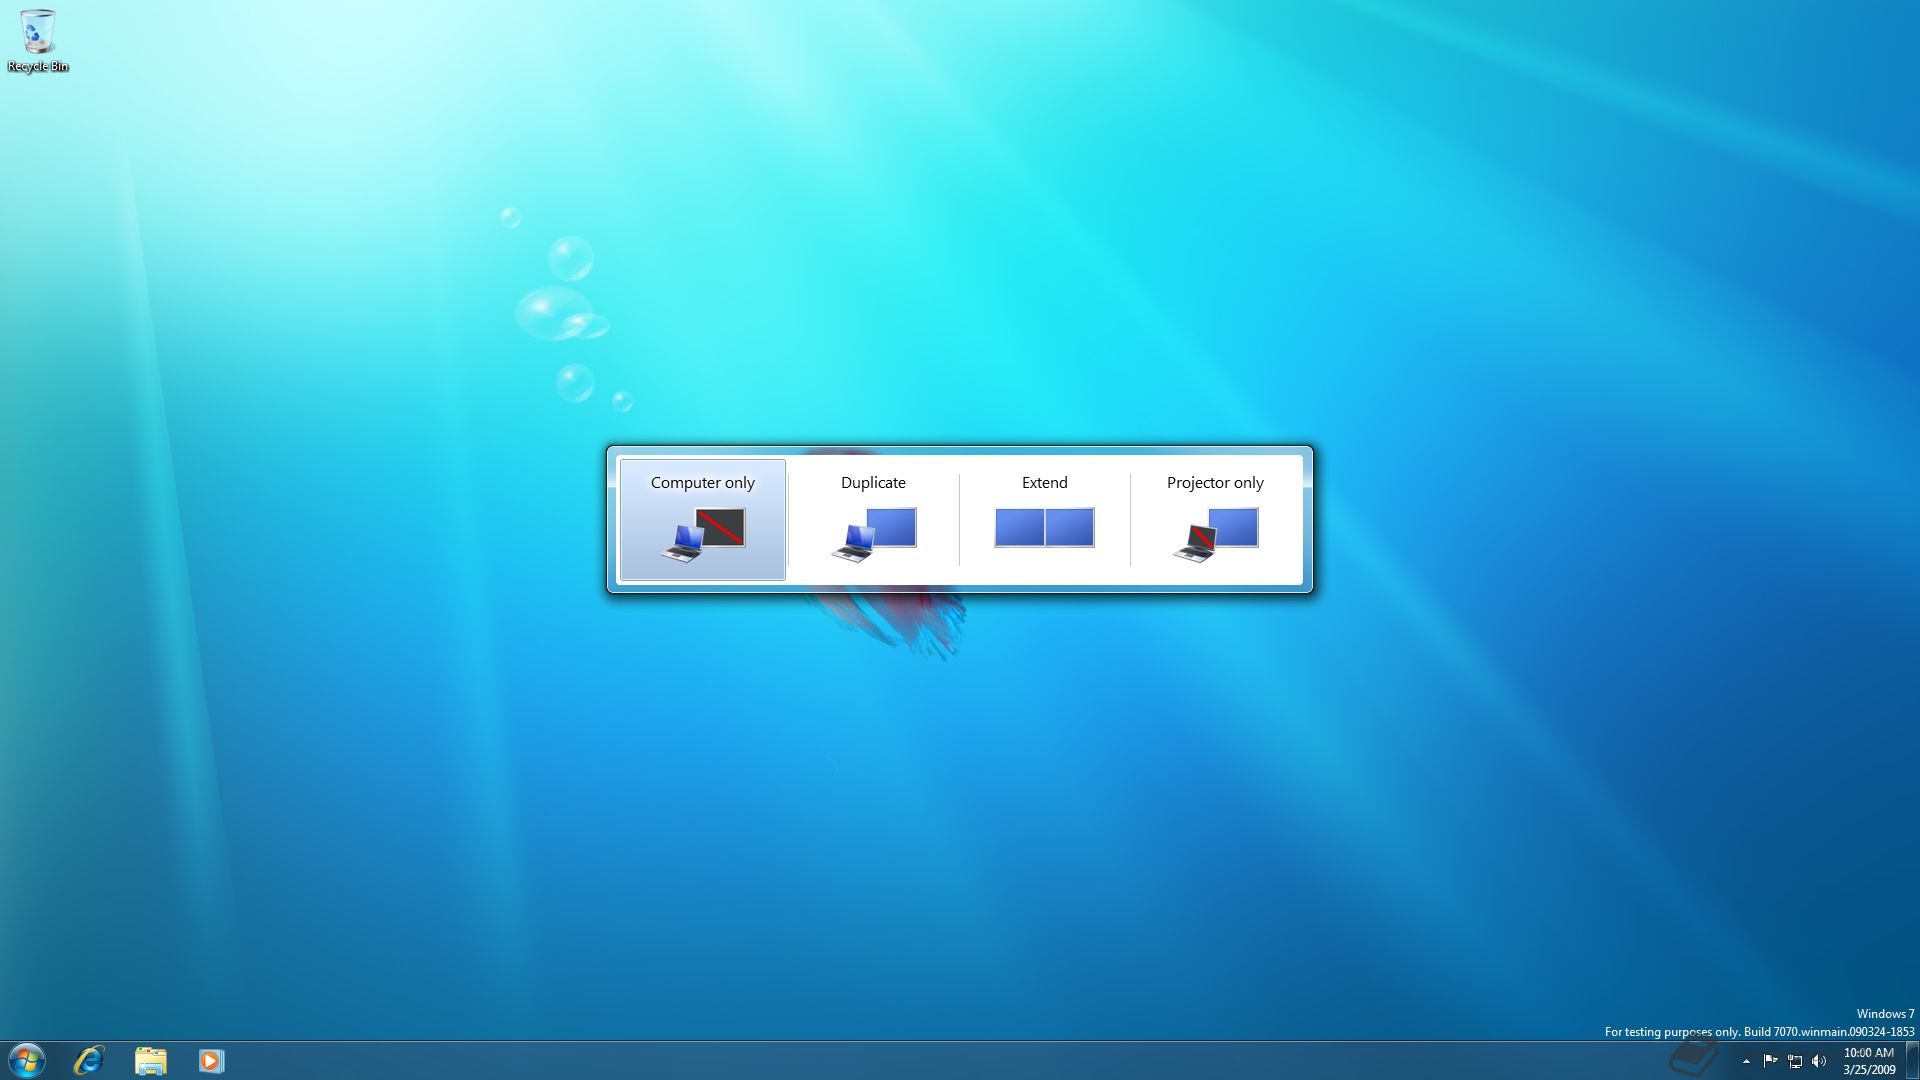Click the network status tray icon

(x=1795, y=1061)
